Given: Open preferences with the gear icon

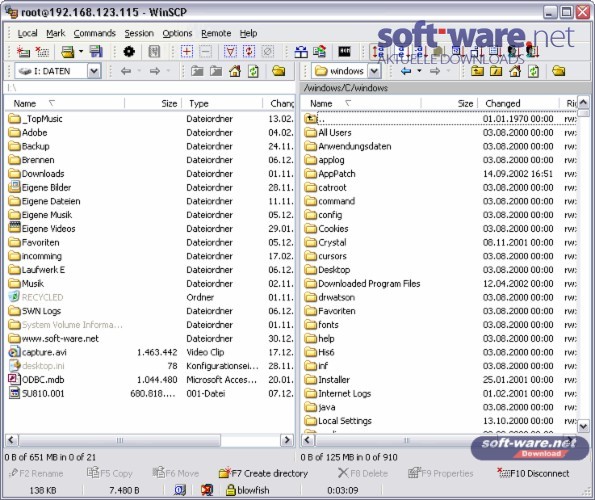Looking at the screenshot, I should pos(129,51).
